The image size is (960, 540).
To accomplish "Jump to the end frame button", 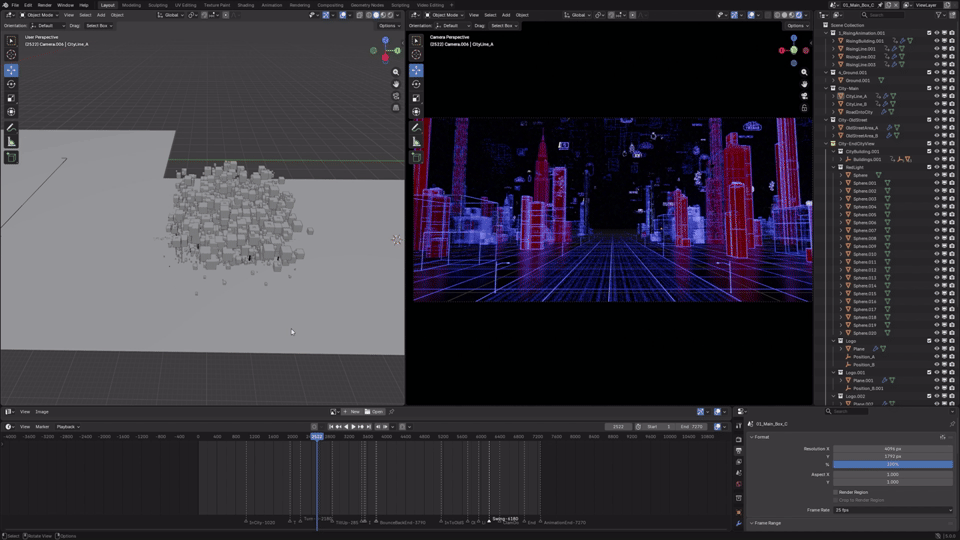I will coord(369,427).
